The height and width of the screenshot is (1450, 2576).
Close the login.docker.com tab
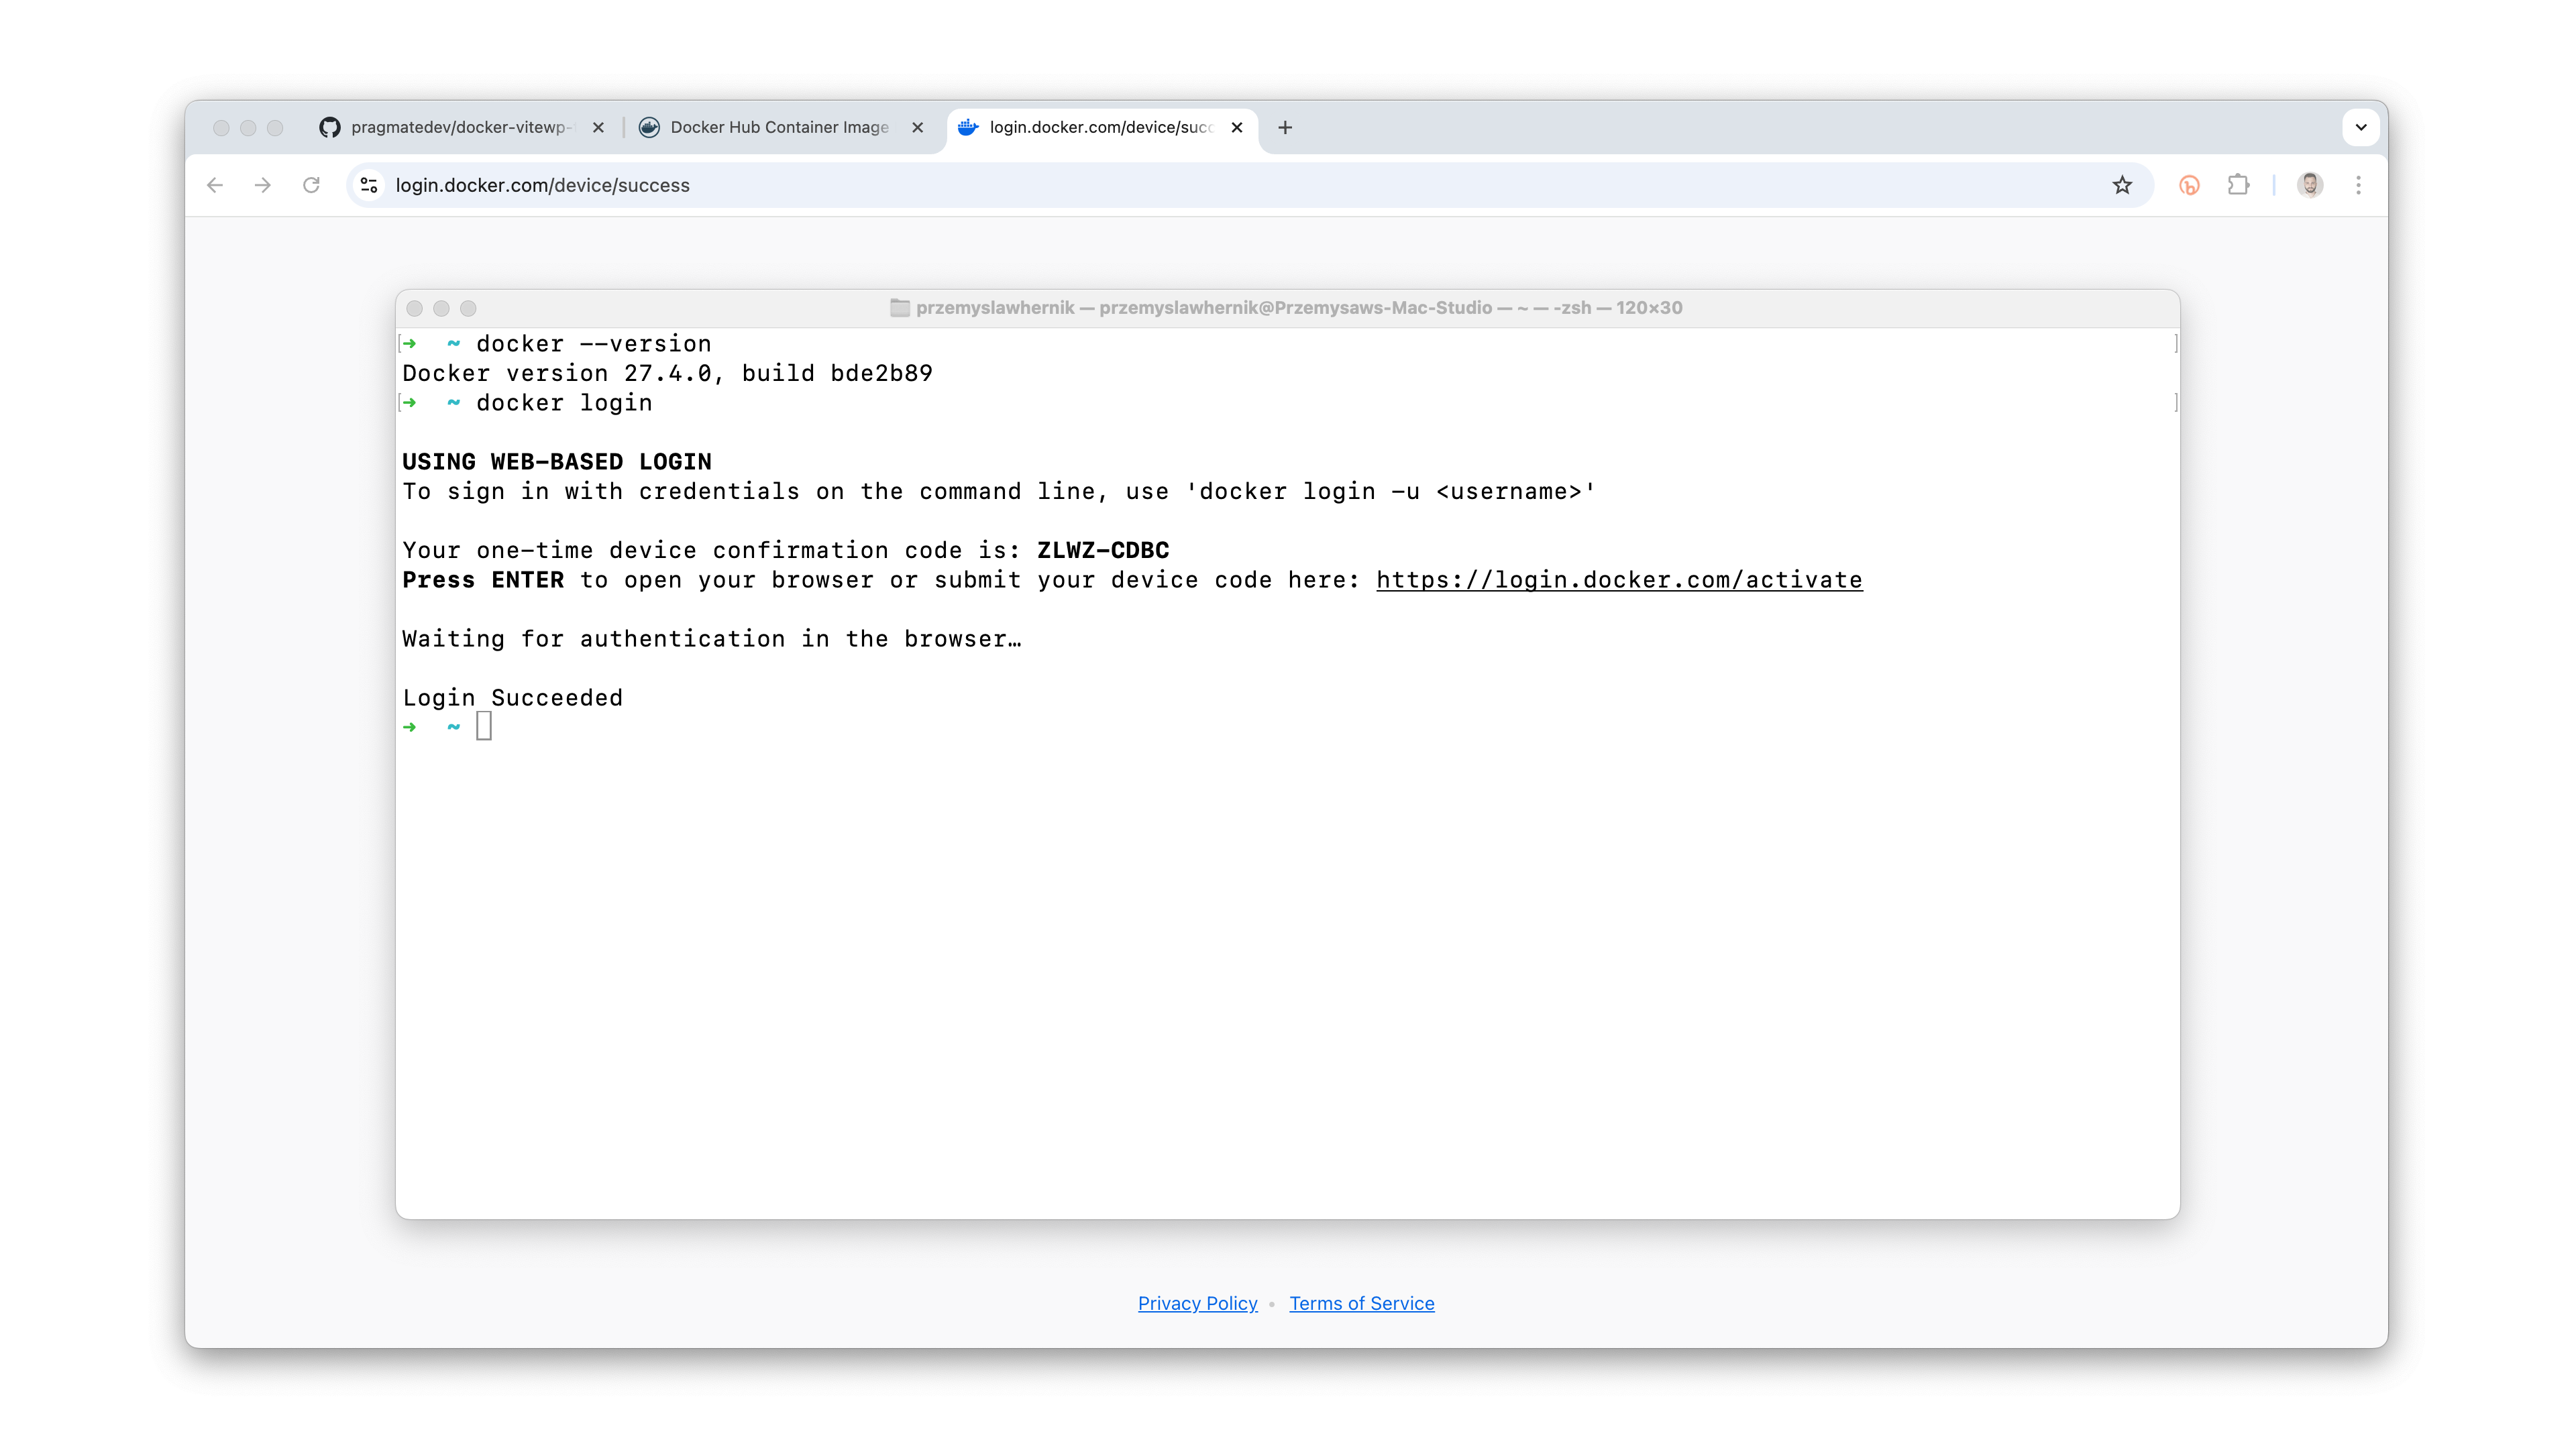[1237, 127]
